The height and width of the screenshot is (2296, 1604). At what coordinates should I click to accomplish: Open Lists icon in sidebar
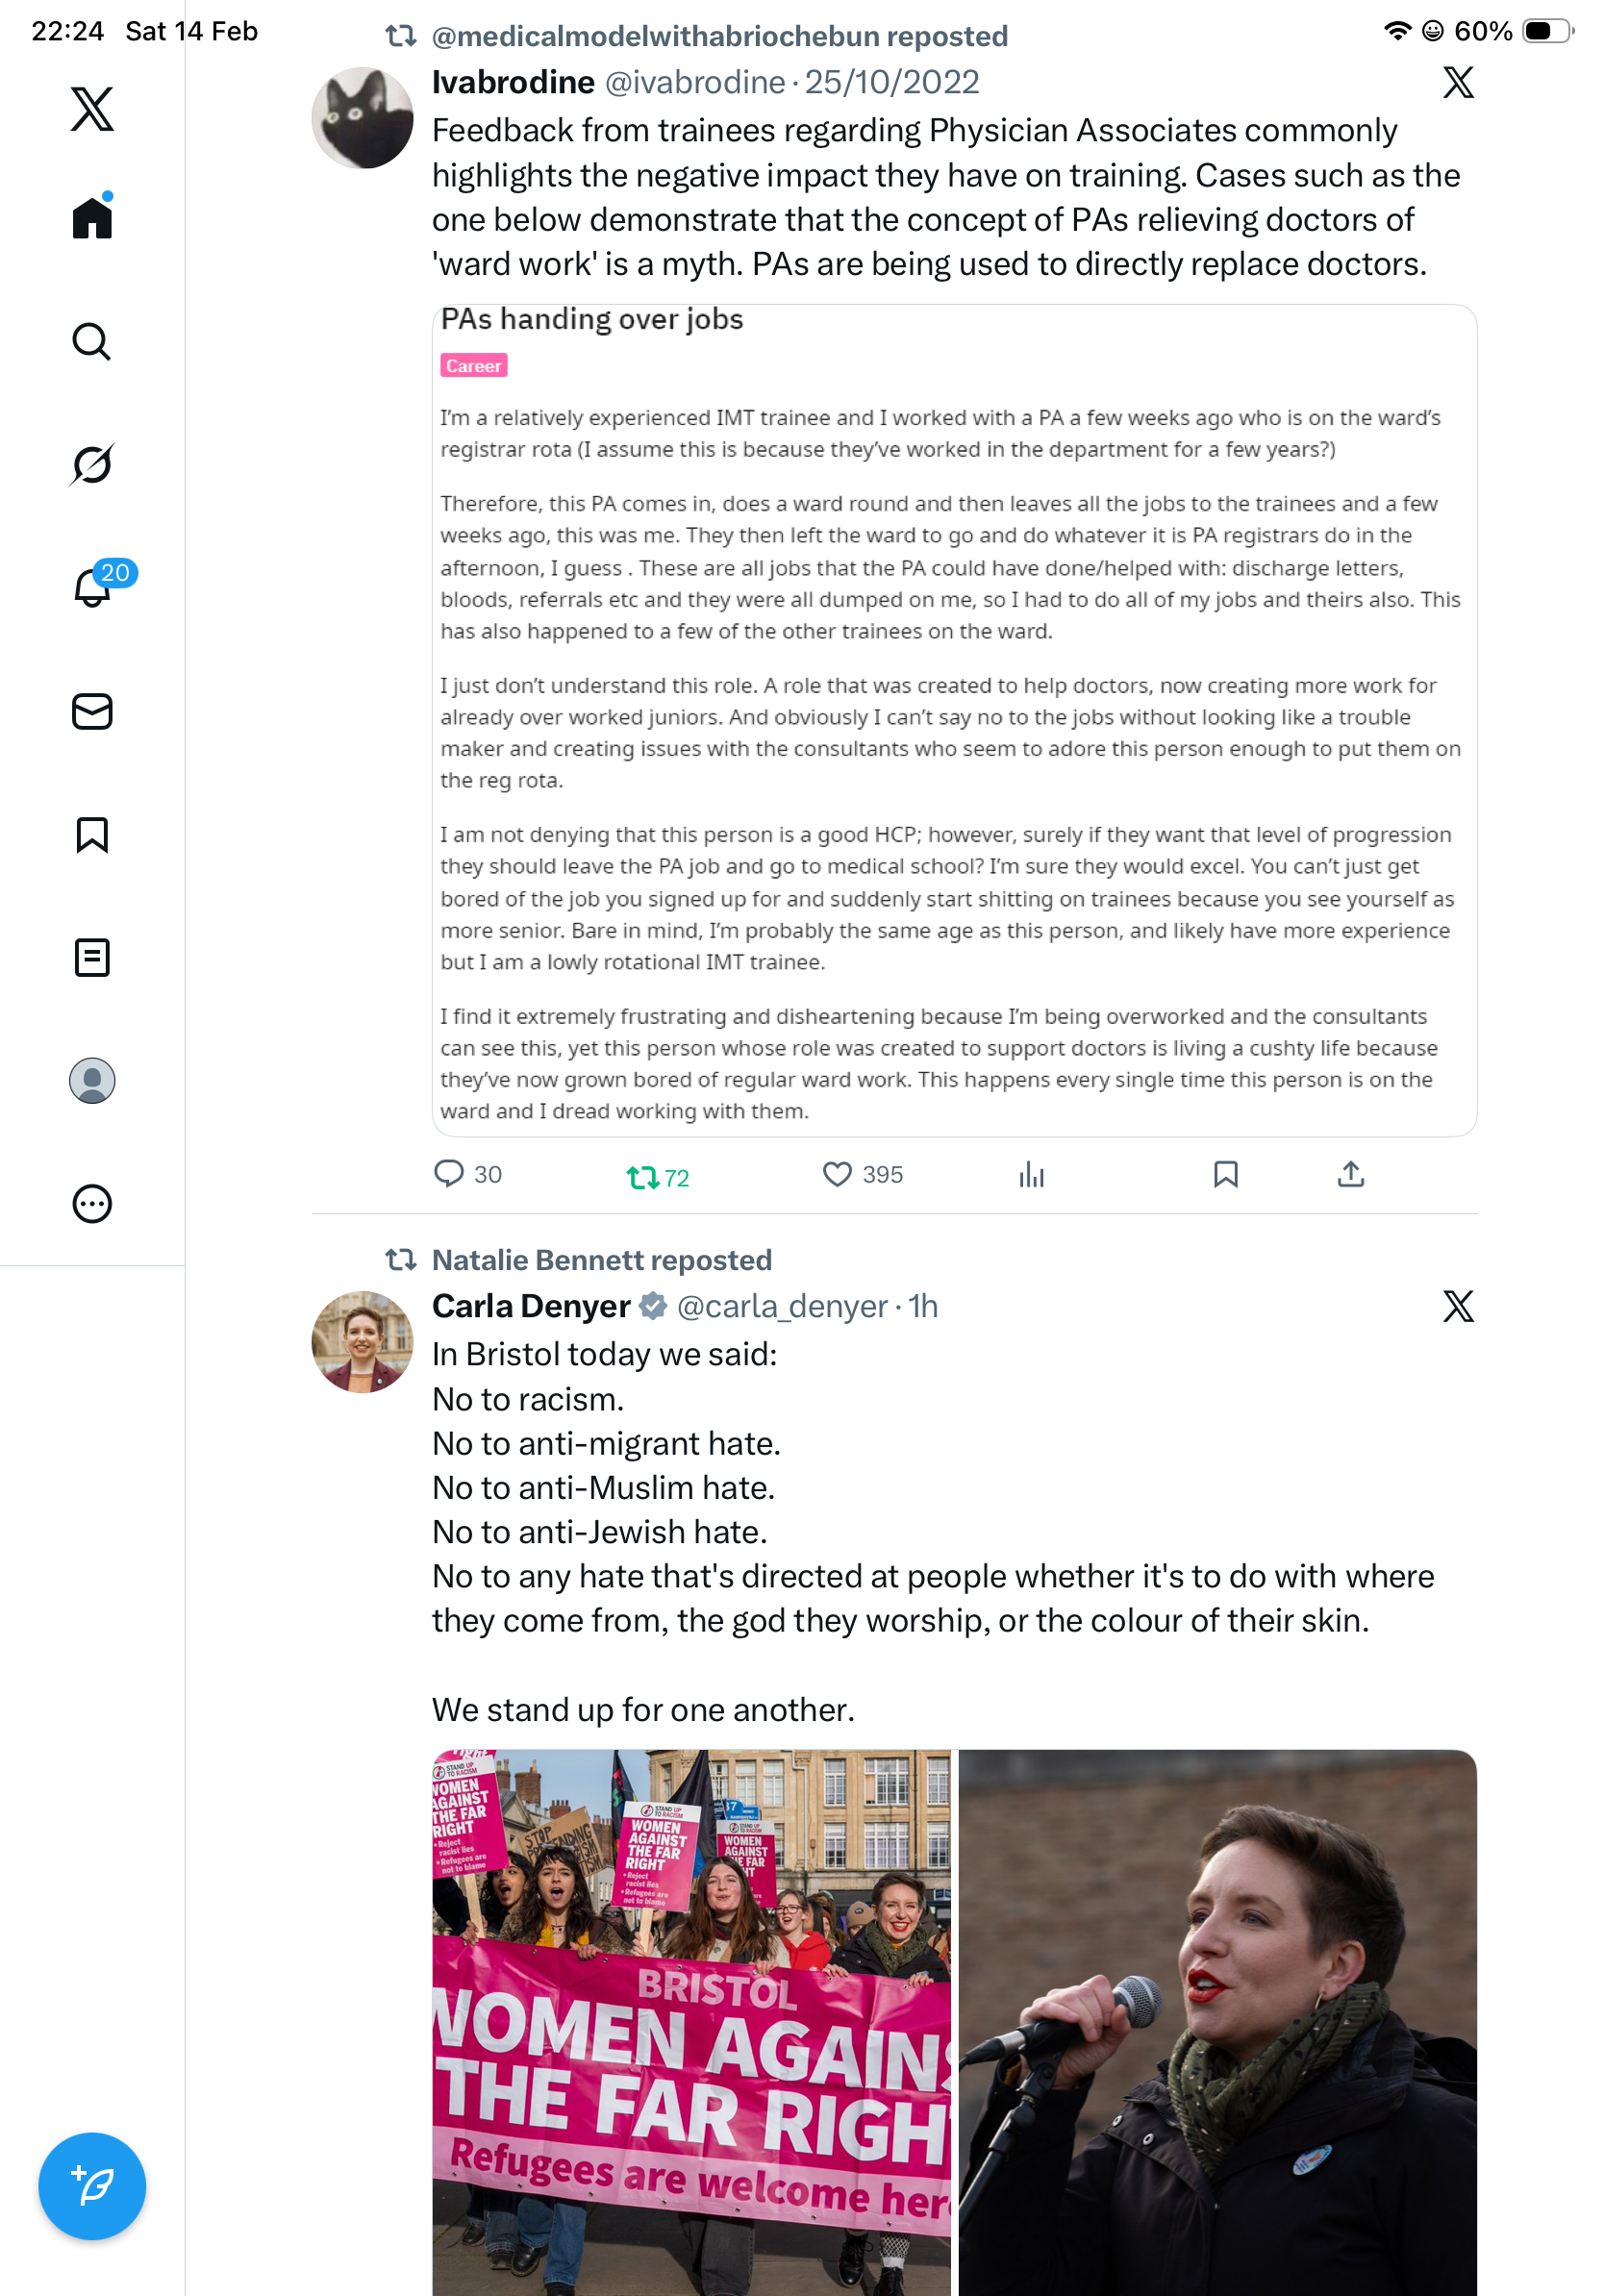(92, 957)
